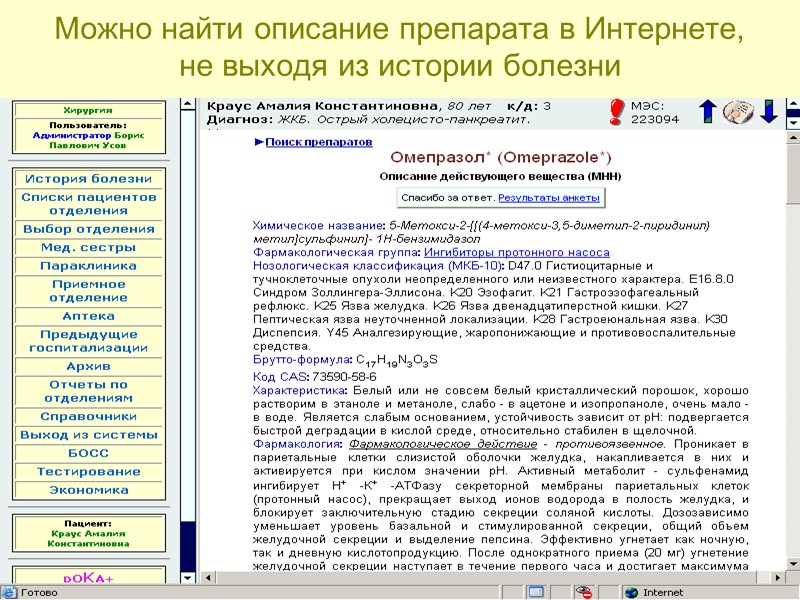Open Справочники menu item
The image size is (800, 600).
click(x=89, y=416)
